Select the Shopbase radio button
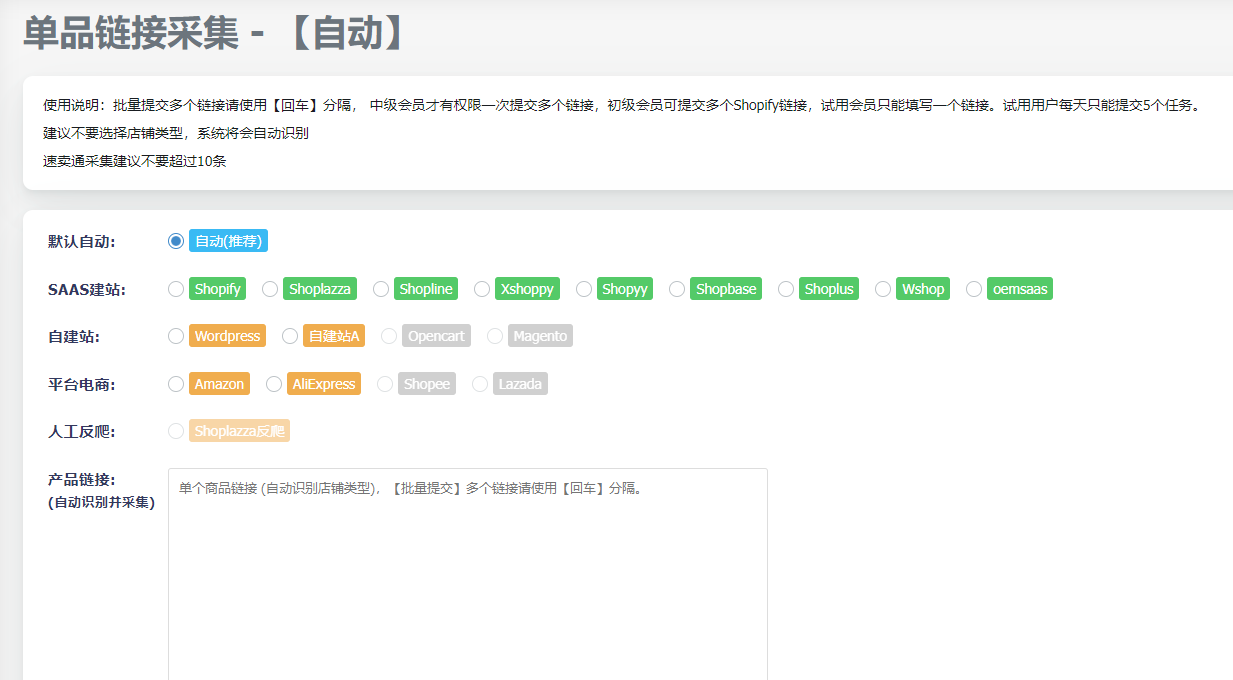The image size is (1233, 680). [677, 289]
